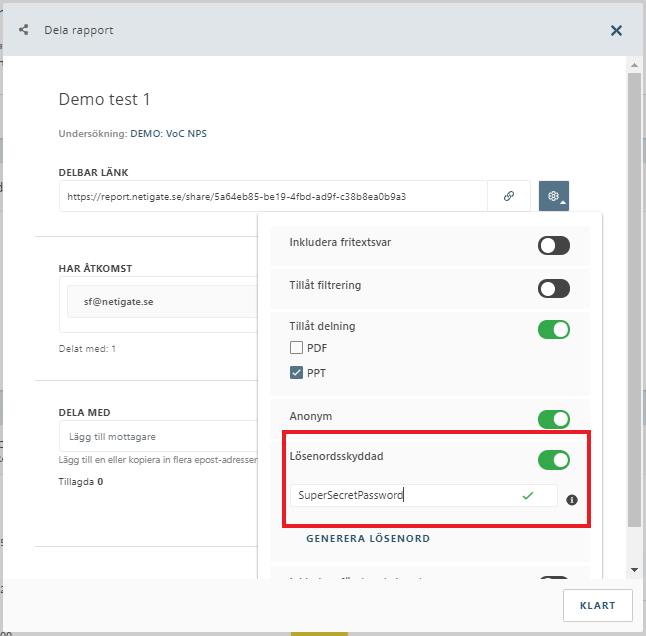Turn off Lösenordsskyddad switch
The height and width of the screenshot is (636, 646).
(x=553, y=460)
